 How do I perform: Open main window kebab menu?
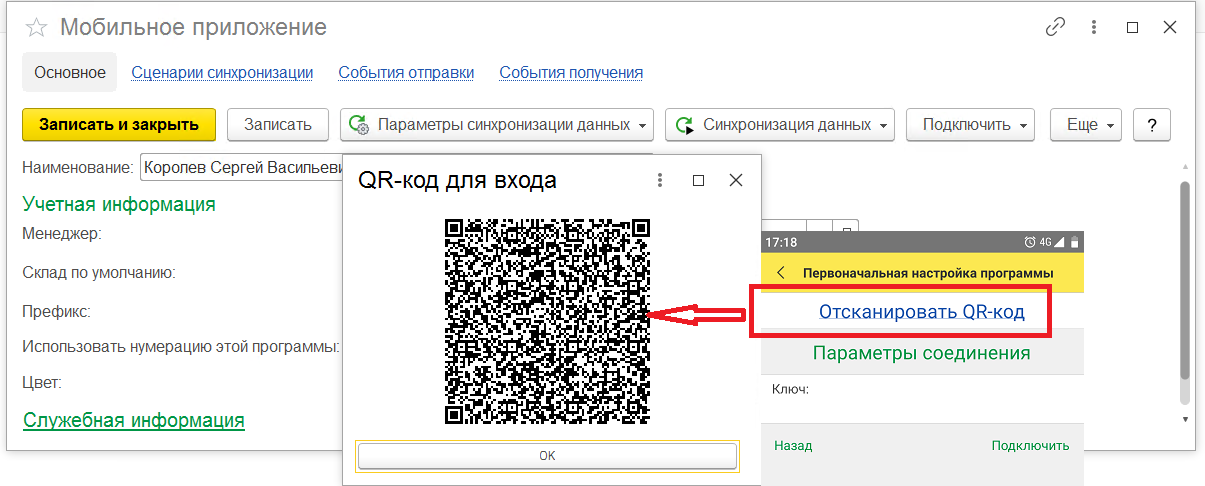pos(1095,28)
